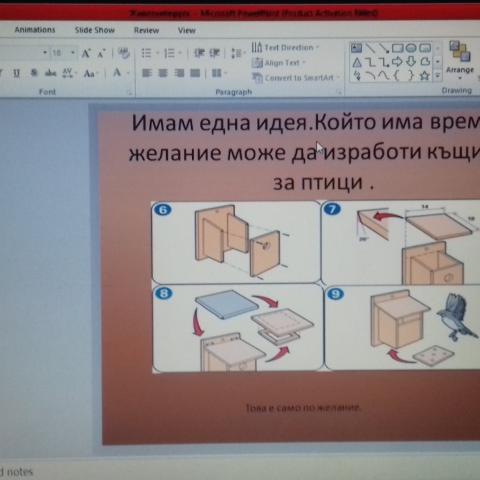Open the Text Direction dropdown
The width and height of the screenshot is (480, 480).
(285, 47)
